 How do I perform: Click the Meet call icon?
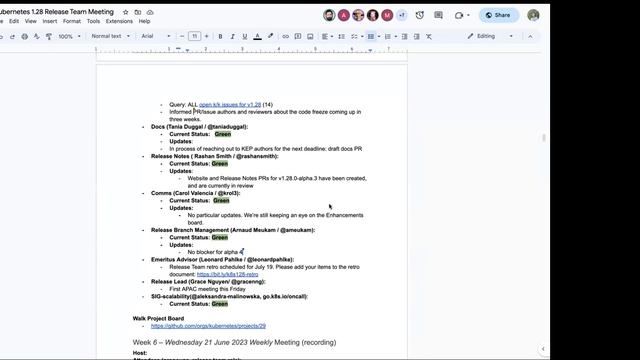459,15
